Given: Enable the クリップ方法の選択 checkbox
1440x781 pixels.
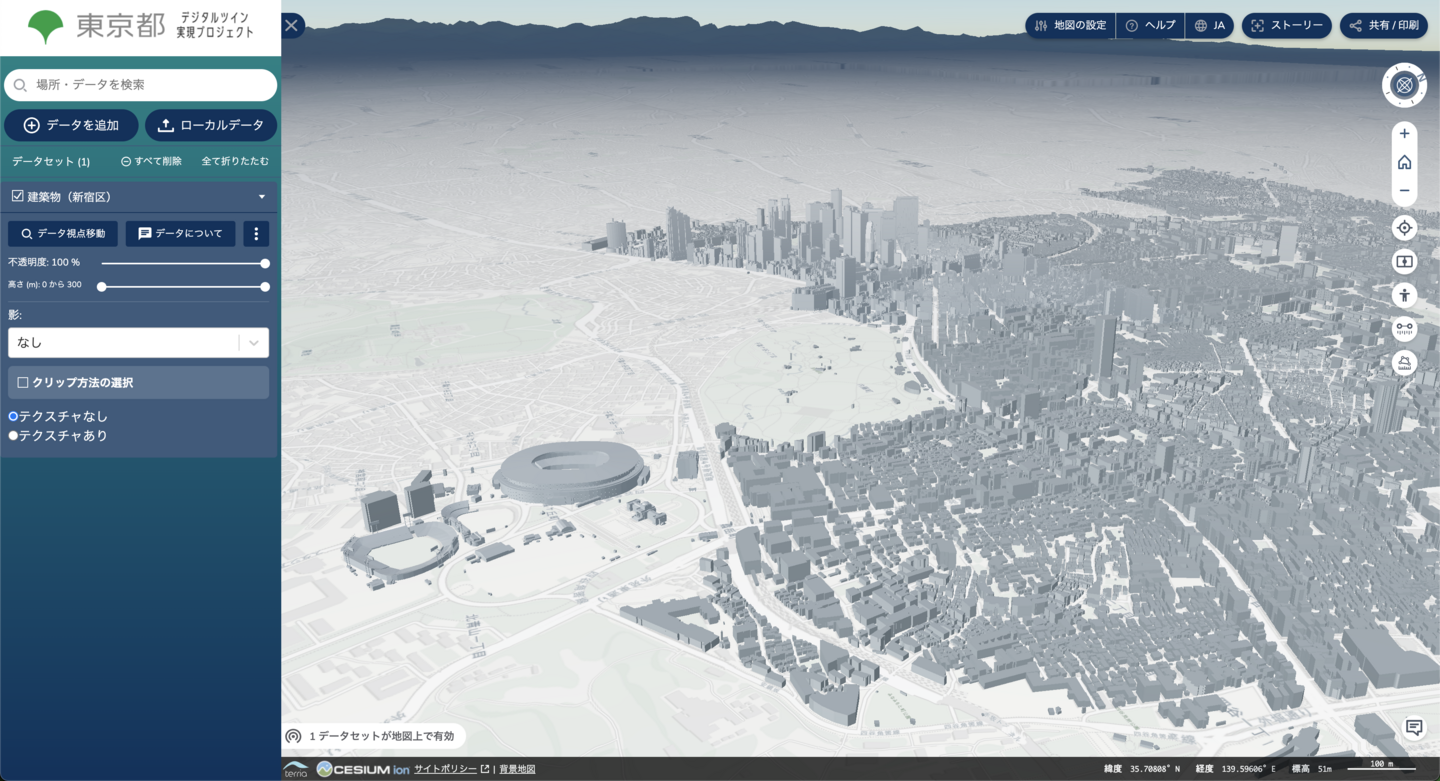Looking at the screenshot, I should [23, 382].
